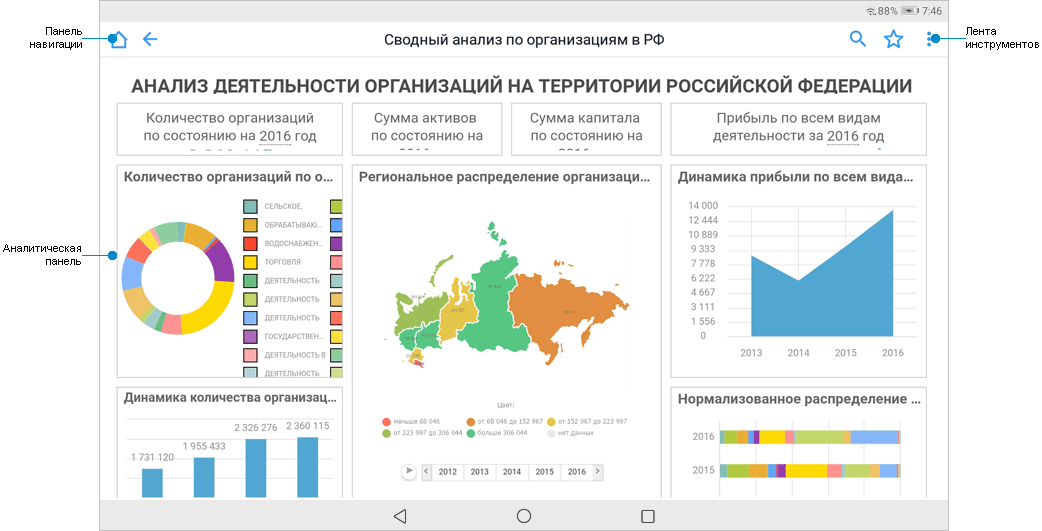The width and height of the screenshot is (1042, 531).
Task: Click the 'Цвет:' map legend caption
Action: tap(505, 405)
